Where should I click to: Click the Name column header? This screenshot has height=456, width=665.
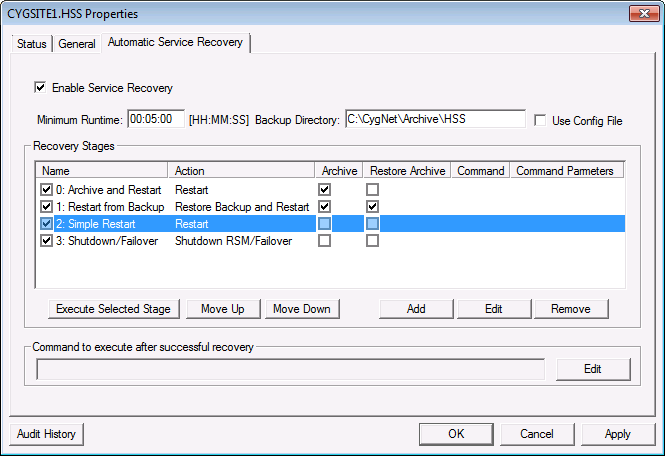[x=102, y=171]
